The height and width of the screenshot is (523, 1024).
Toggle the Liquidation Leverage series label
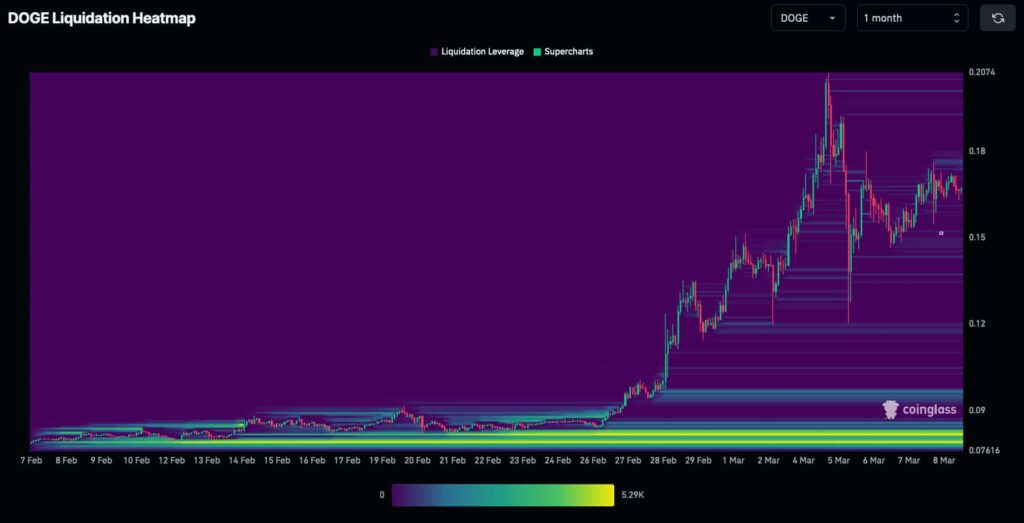[482, 51]
